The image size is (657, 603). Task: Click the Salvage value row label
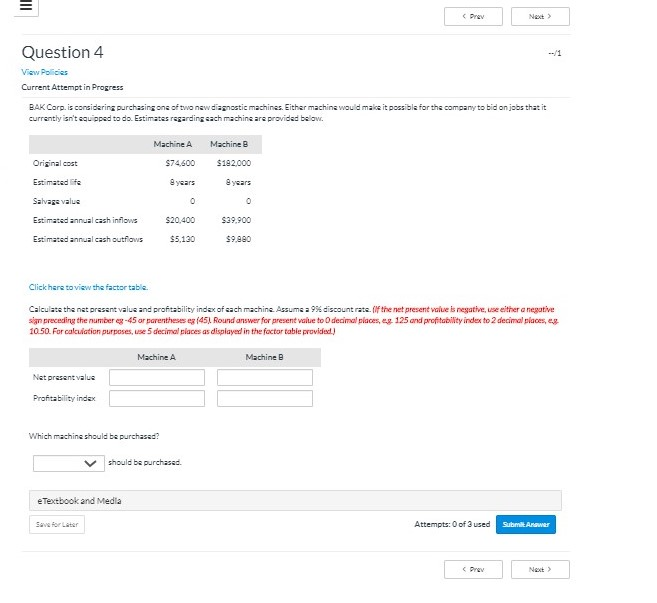(57, 201)
